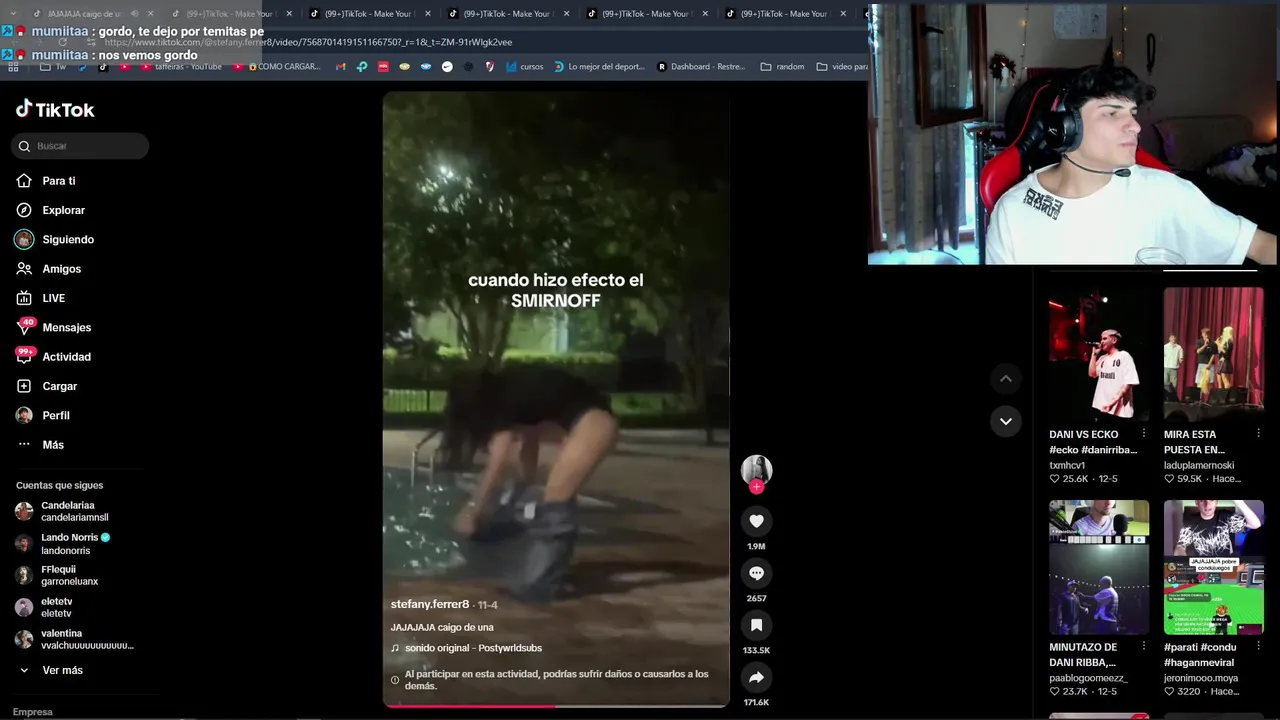Click txmhcv1 username under video card

point(1067,465)
